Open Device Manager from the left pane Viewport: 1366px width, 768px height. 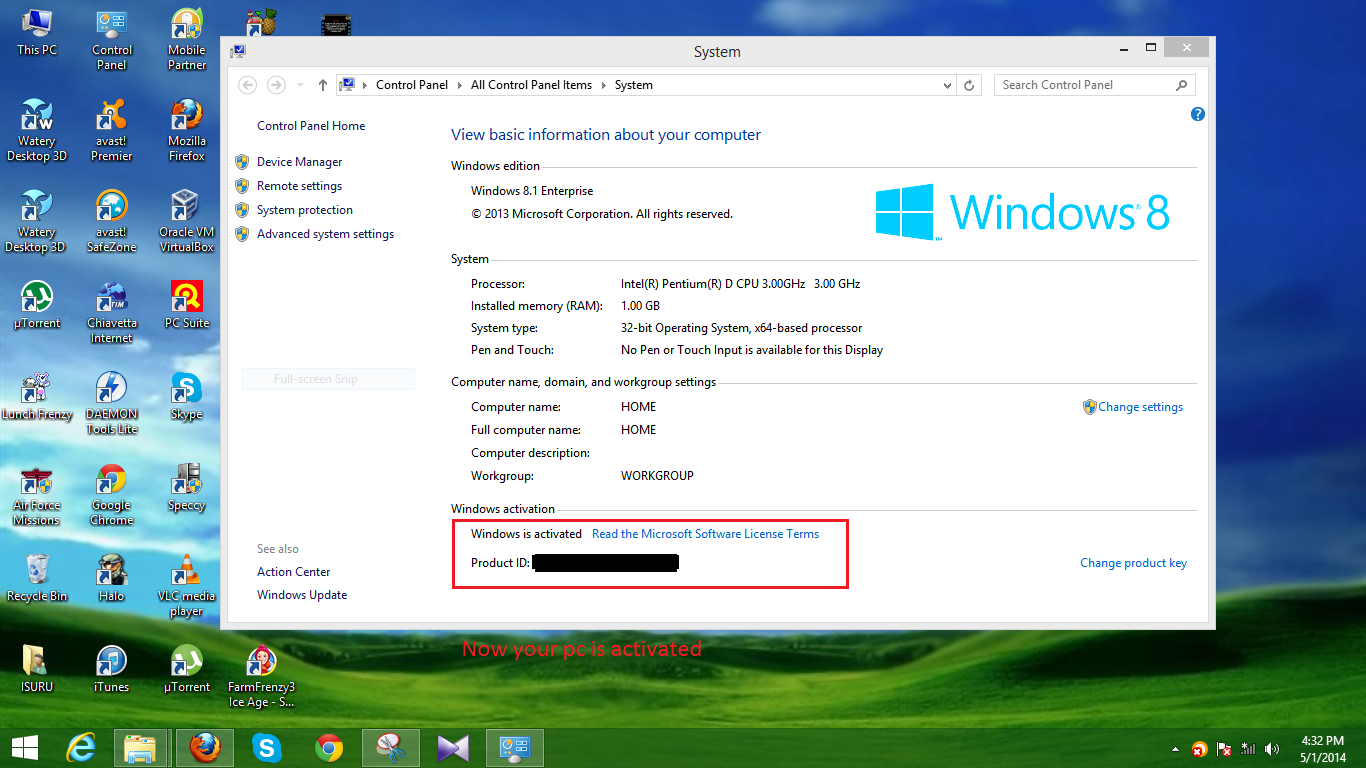click(x=299, y=162)
